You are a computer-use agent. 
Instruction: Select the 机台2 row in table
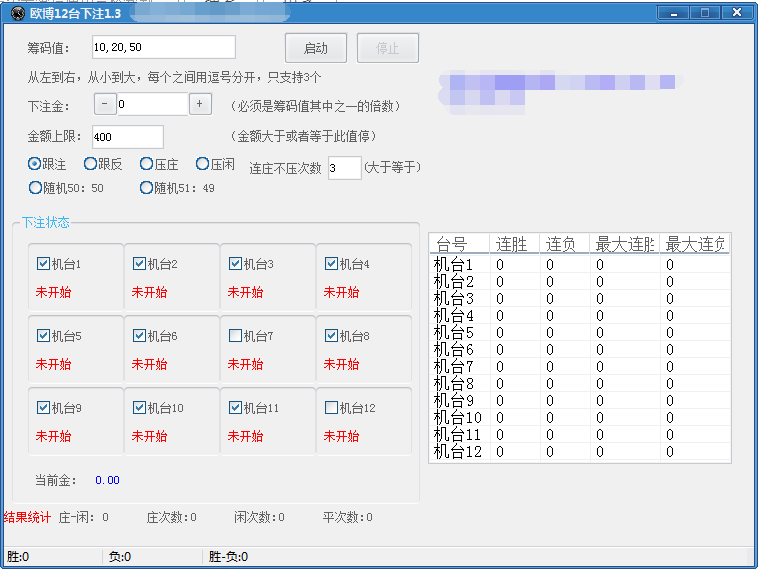click(580, 281)
